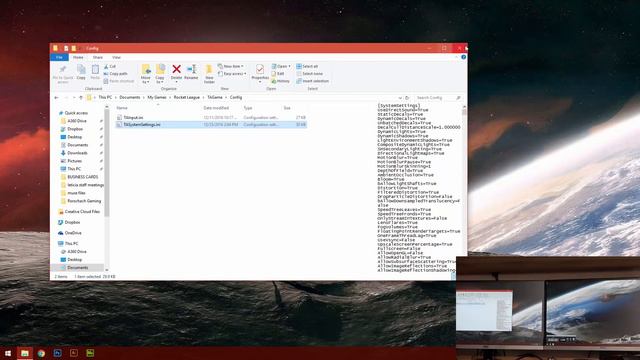Delete the selected file with red X
The image size is (640, 360).
[x=176, y=72]
